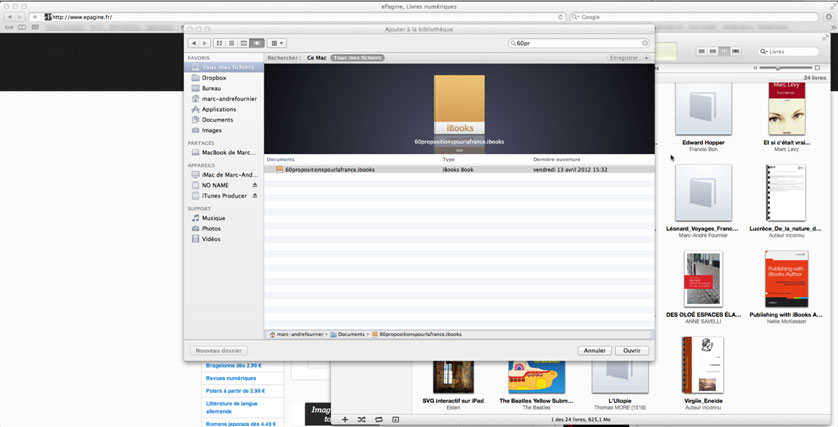The image size is (838, 427).
Task: Sort by Dernière ouverture column header
Action: [x=557, y=159]
